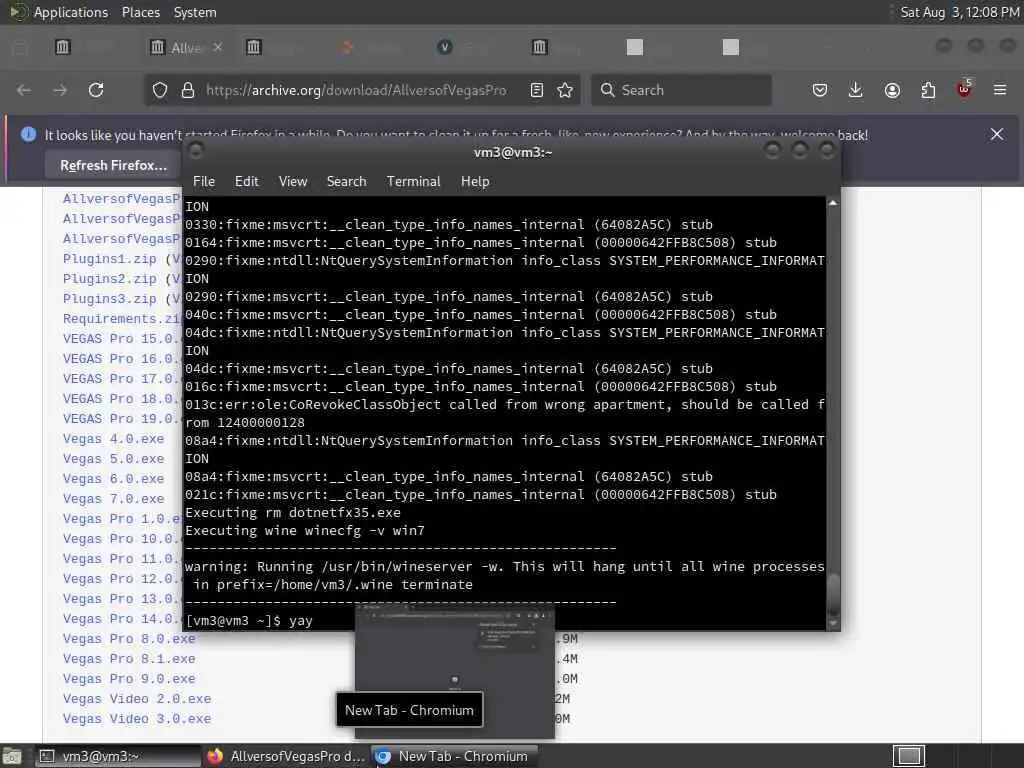The width and height of the screenshot is (1024, 768).
Task: Open Vegas Pro 9.0.exe link
Action: (x=129, y=679)
